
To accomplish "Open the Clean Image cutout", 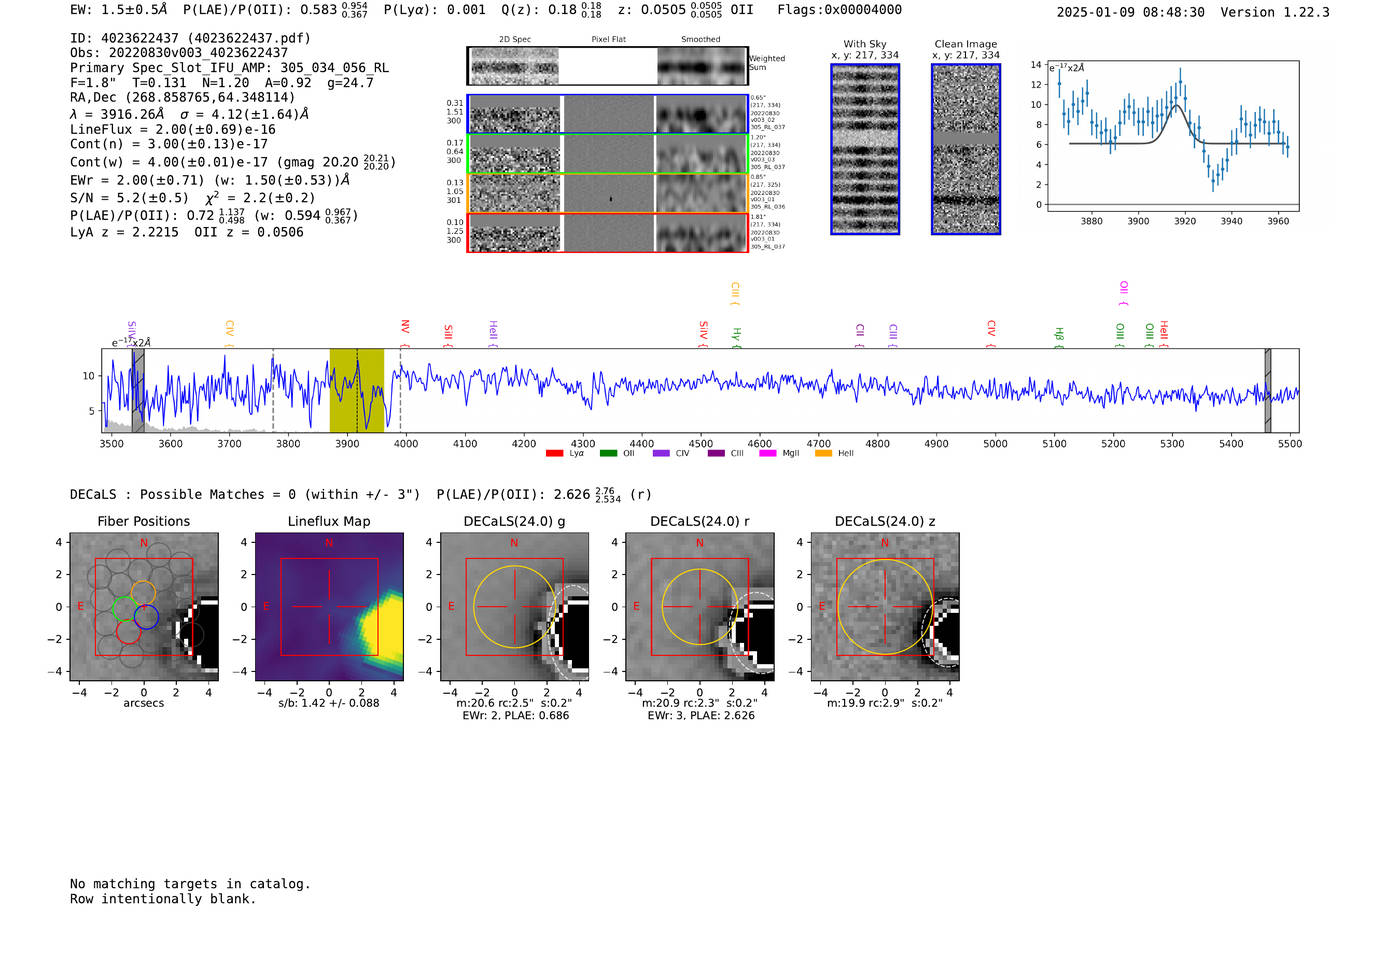I will pyautogui.click(x=966, y=149).
